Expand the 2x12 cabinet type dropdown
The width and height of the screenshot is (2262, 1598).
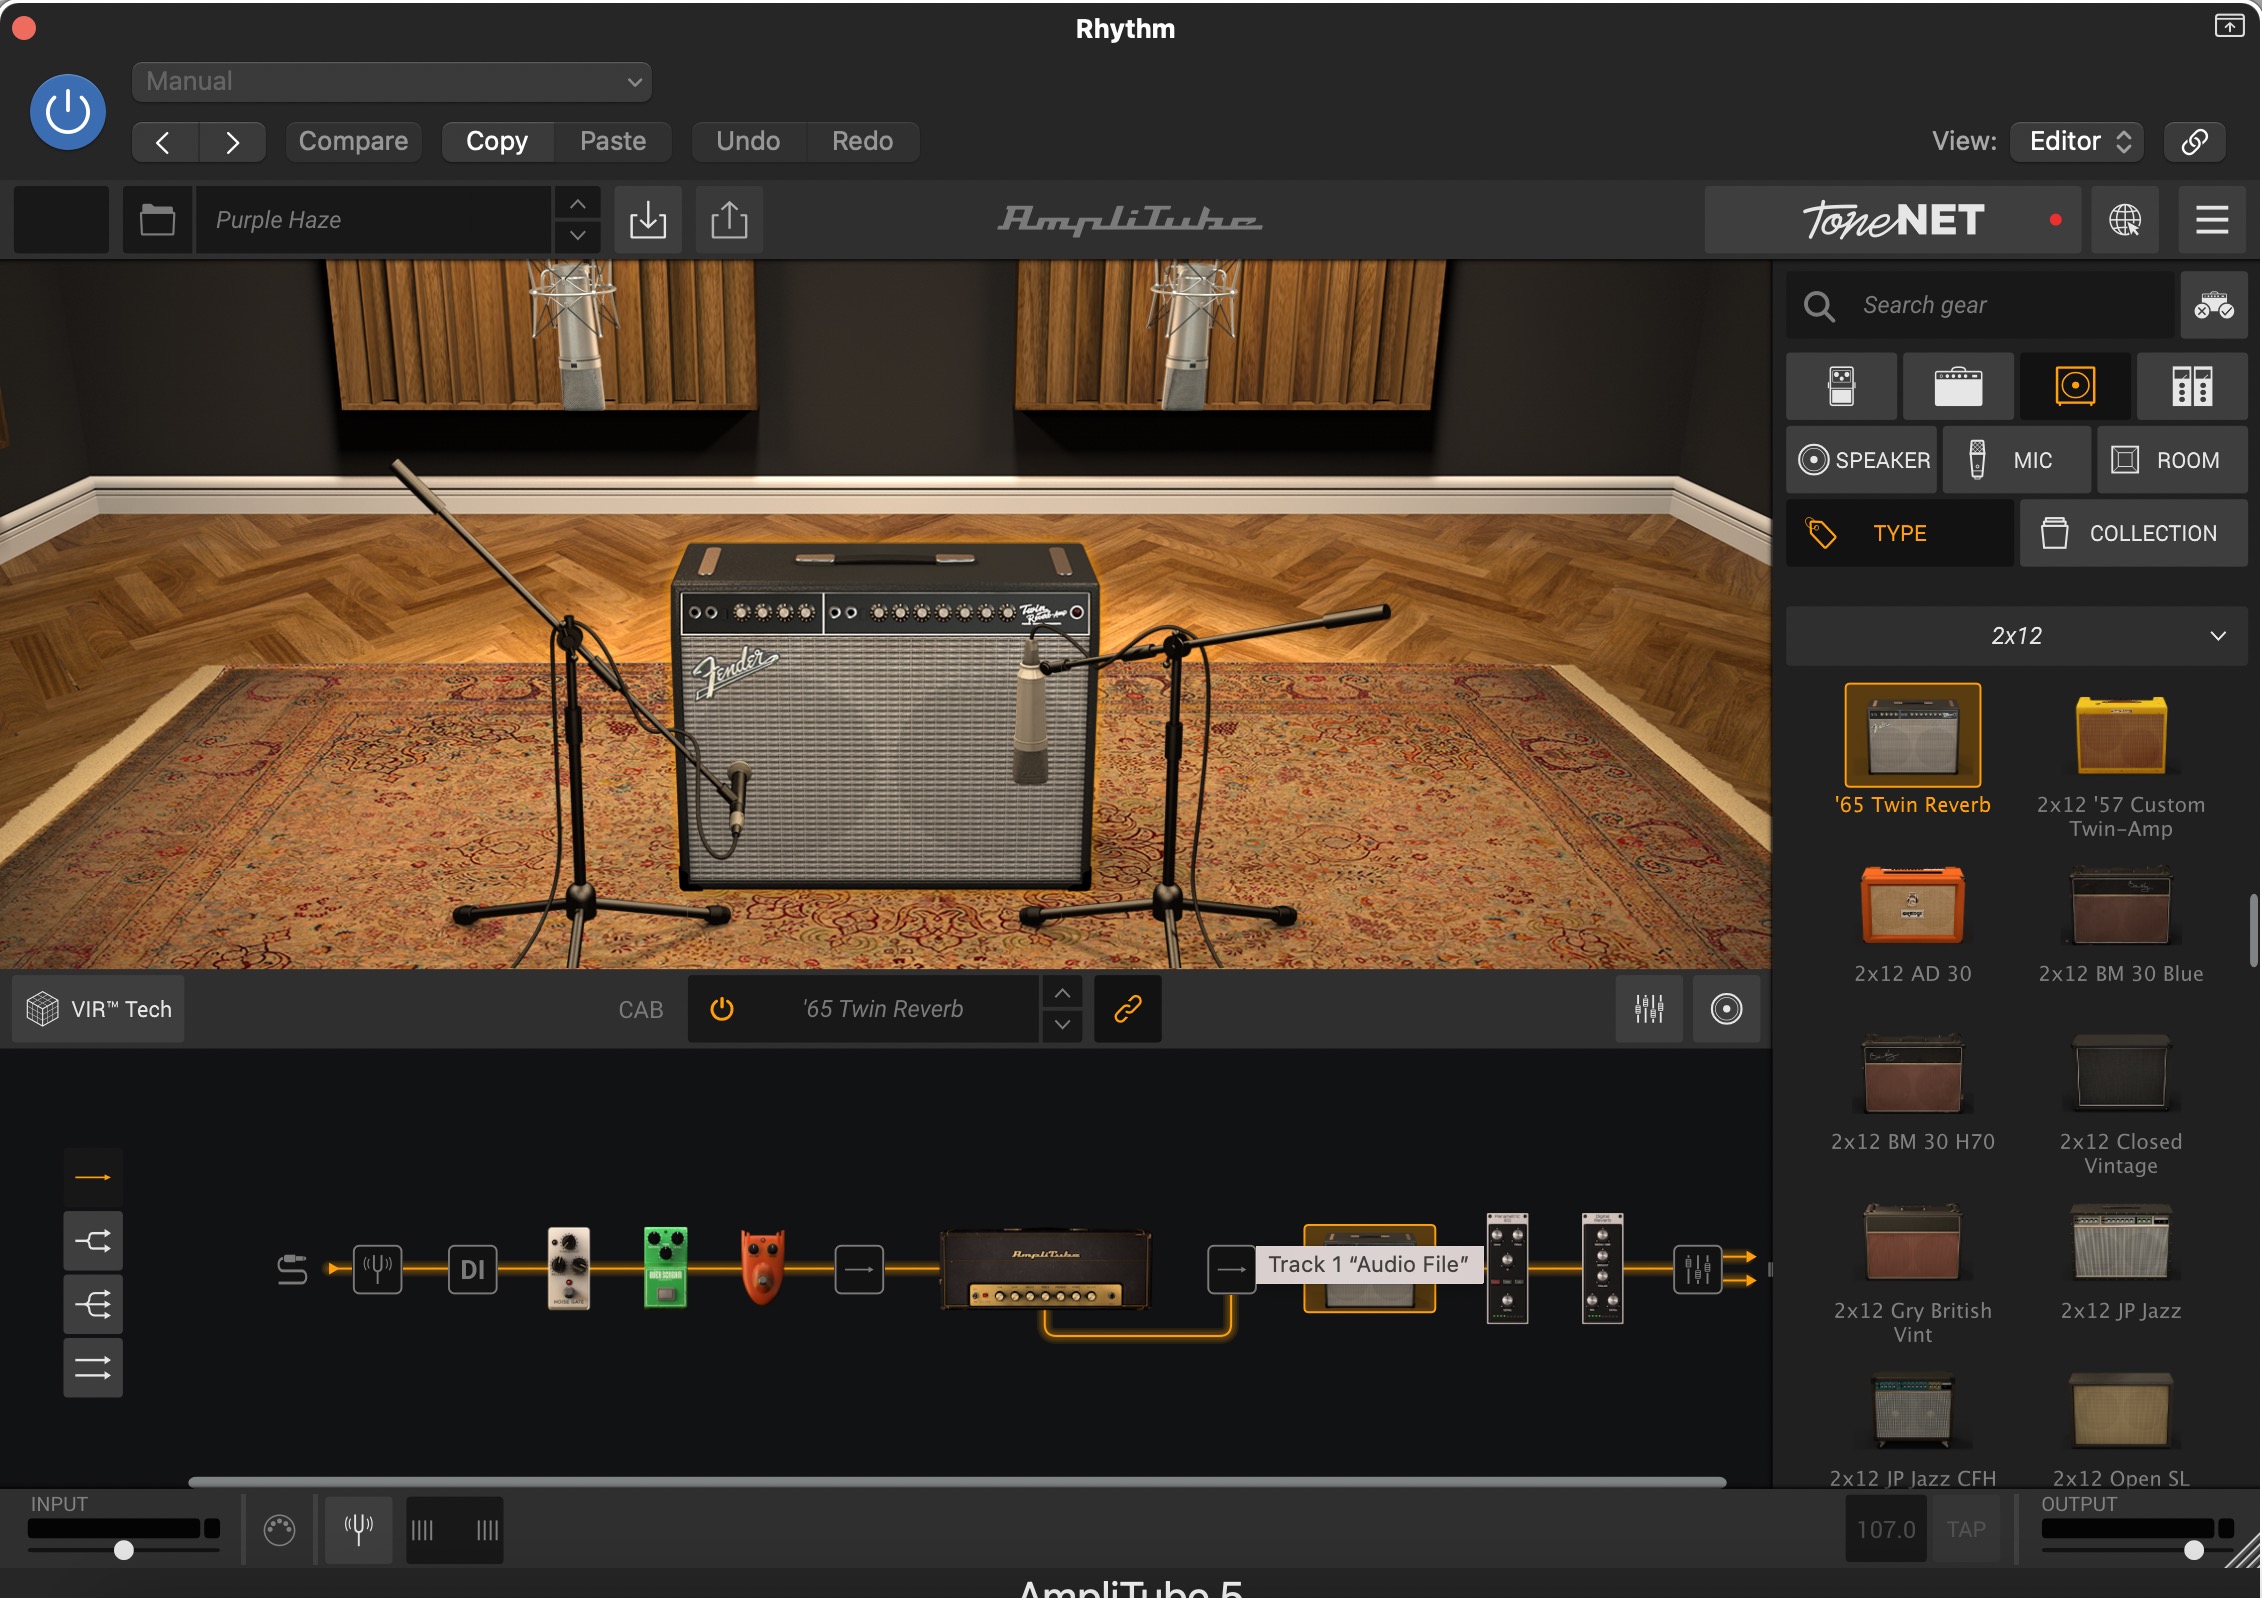(x=2017, y=636)
